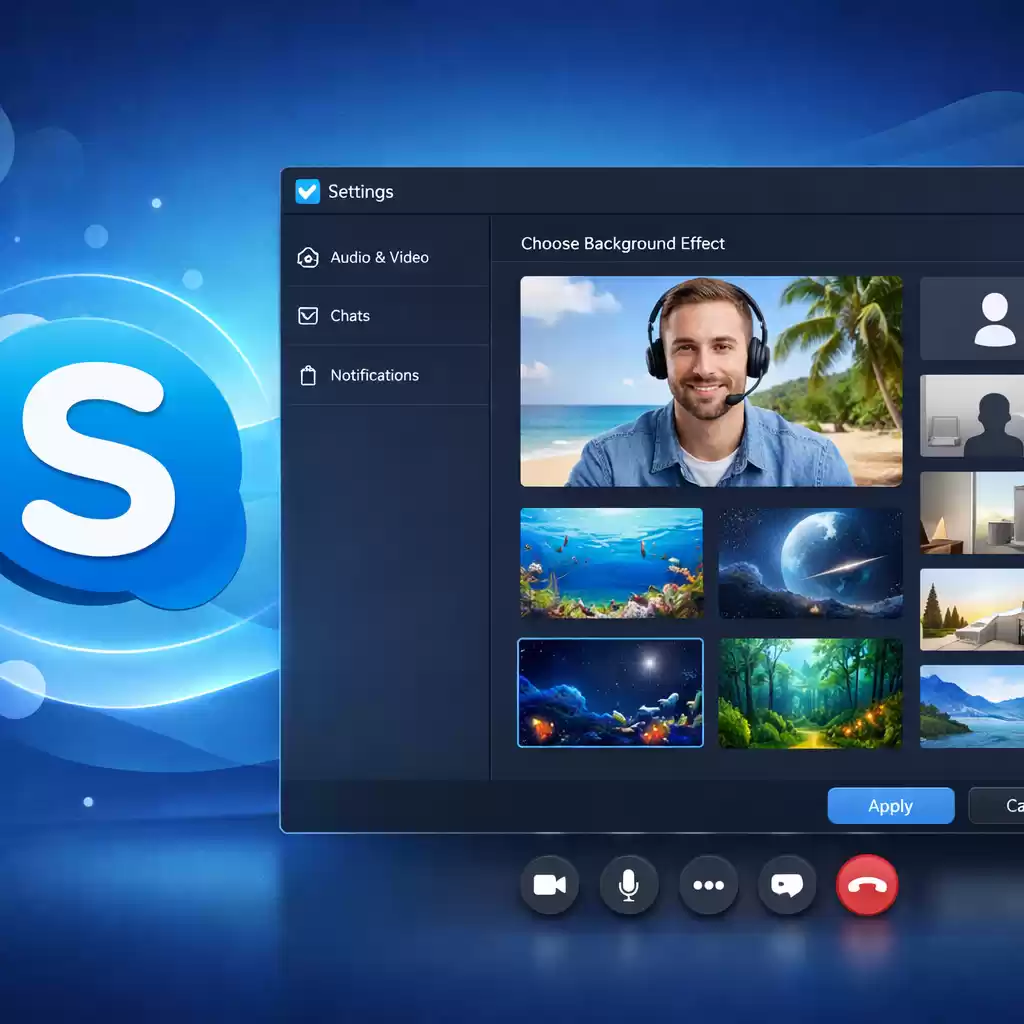Click the Audio & Video camera icon
The width and height of the screenshot is (1024, 1024).
tap(308, 257)
